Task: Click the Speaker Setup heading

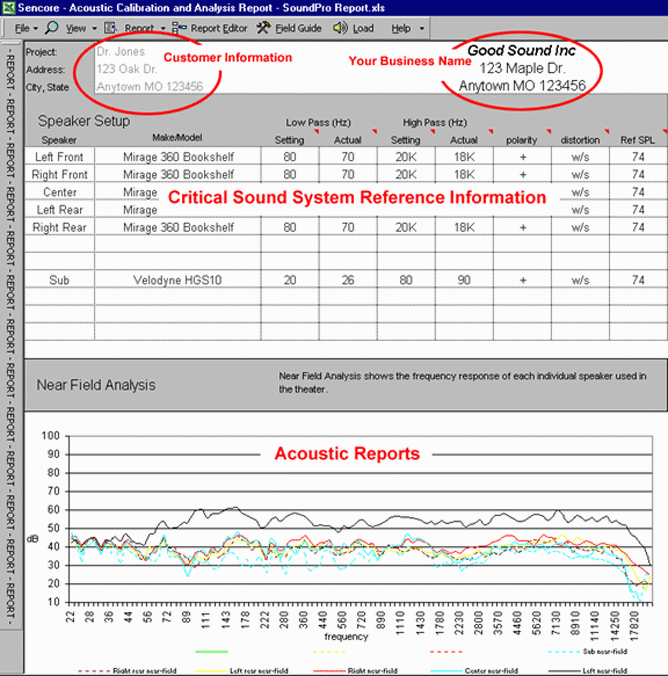Action: click(84, 121)
